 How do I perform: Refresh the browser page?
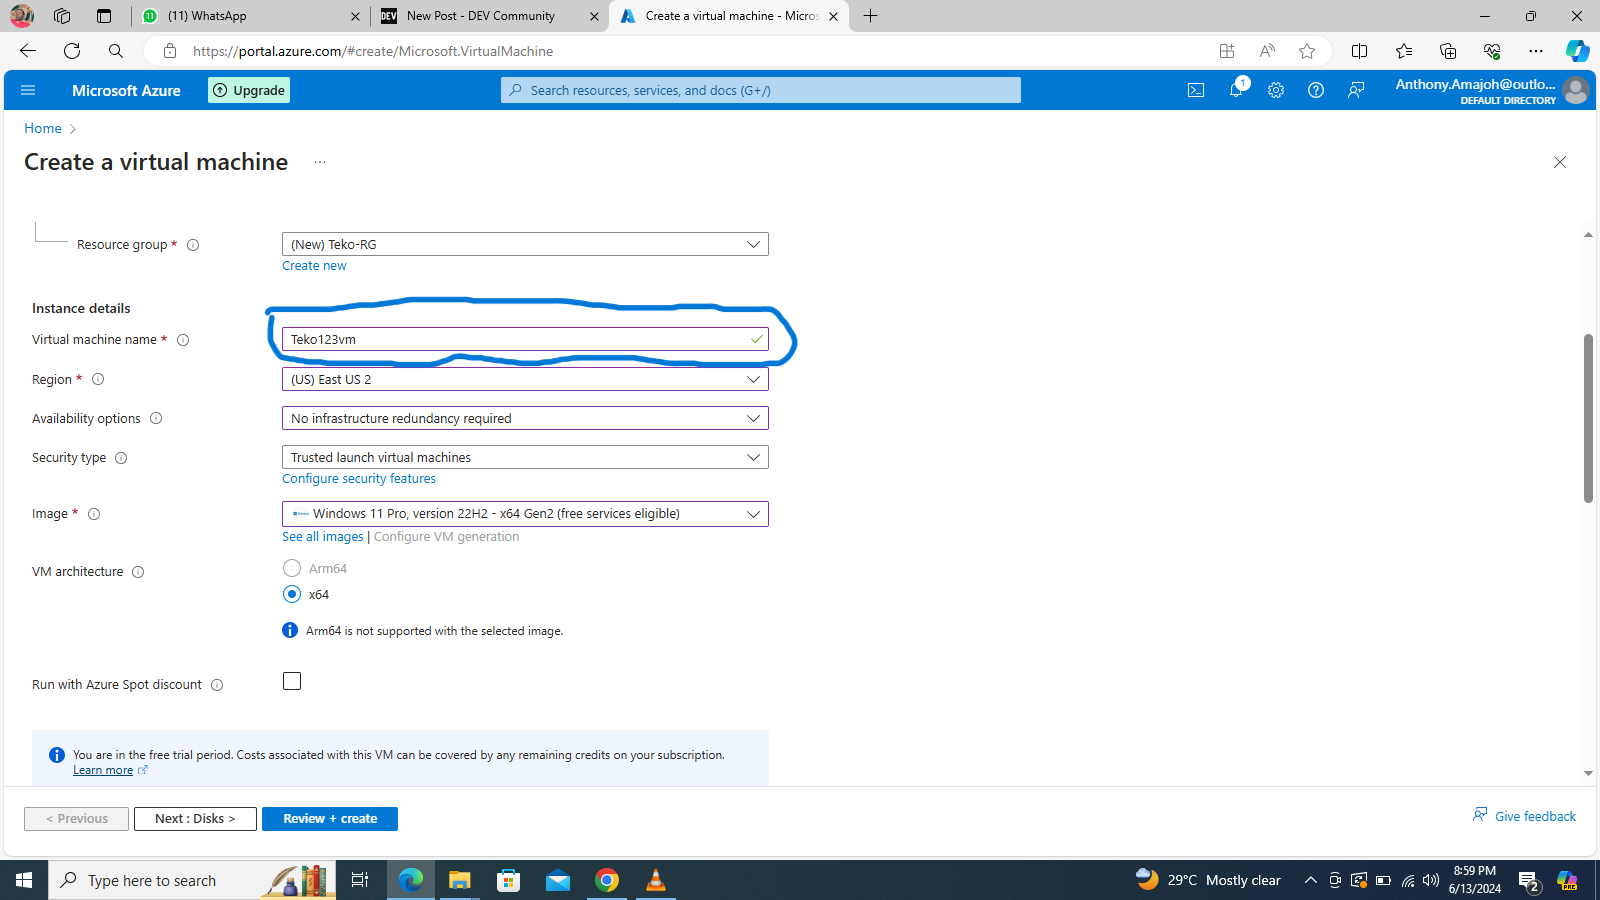point(72,51)
